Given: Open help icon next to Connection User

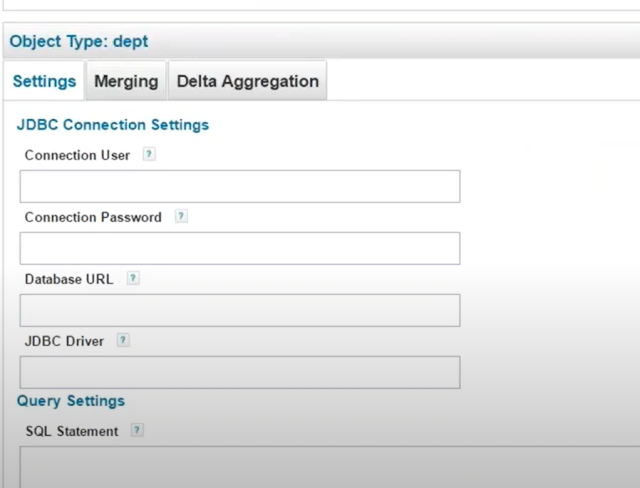Looking at the screenshot, I should coord(149,154).
